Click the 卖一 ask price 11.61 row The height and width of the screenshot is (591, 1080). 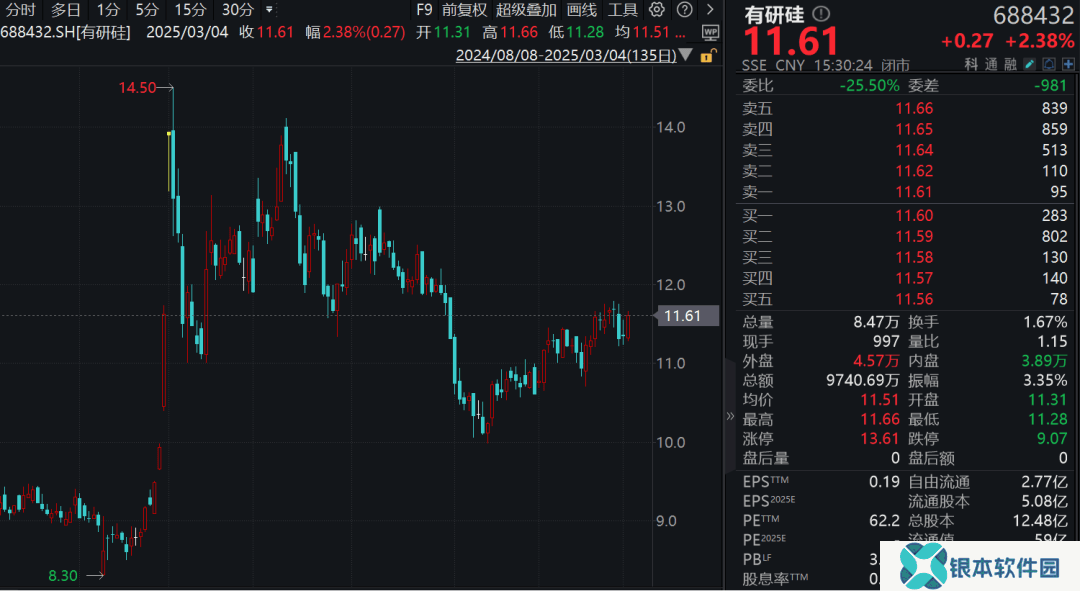click(x=905, y=192)
